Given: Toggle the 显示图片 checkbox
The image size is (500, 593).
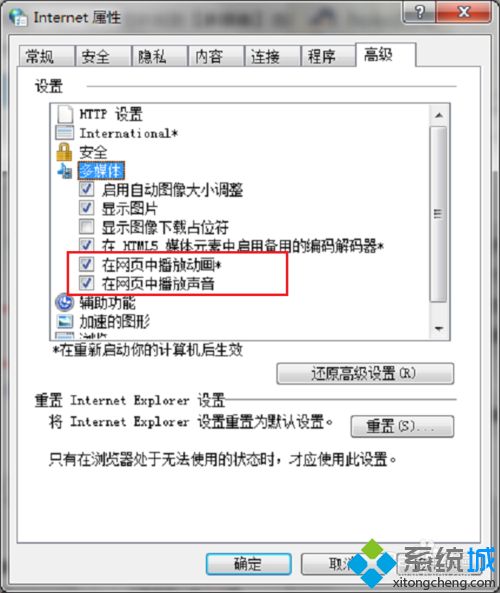Looking at the screenshot, I should 87,208.
